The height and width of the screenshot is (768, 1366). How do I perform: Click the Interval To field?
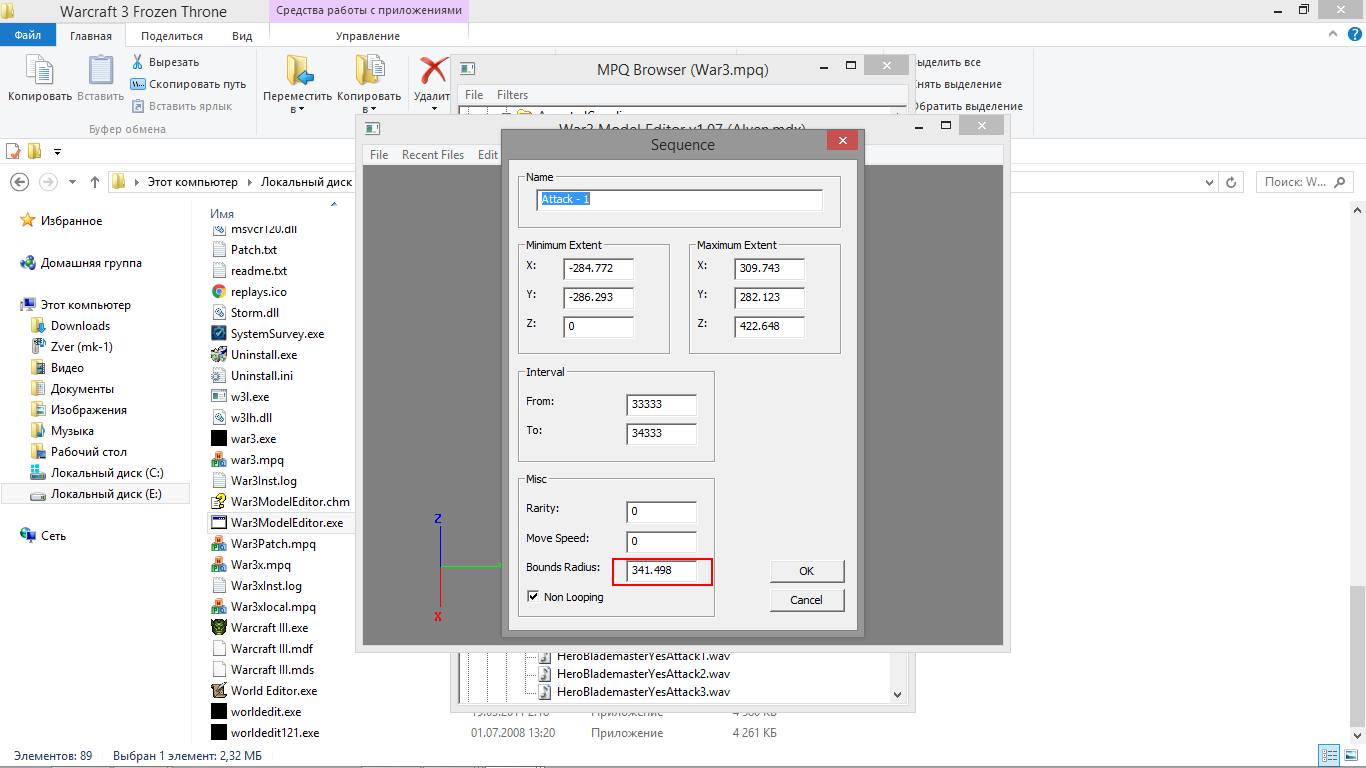pos(662,434)
